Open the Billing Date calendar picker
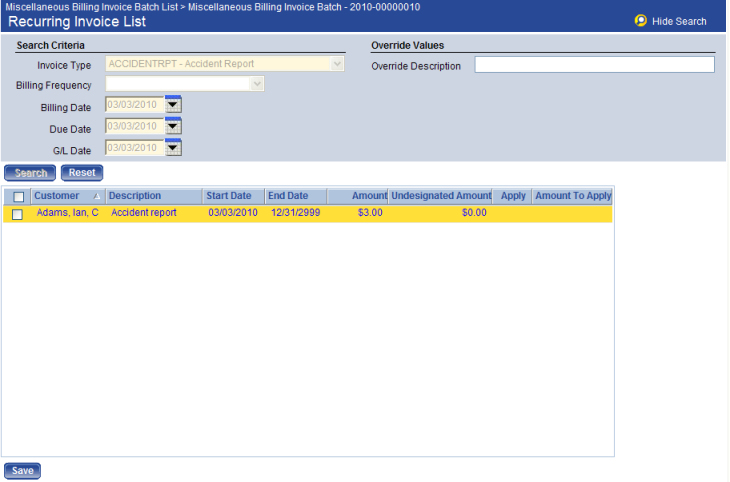Viewport: 730px width, 482px height. (173, 105)
